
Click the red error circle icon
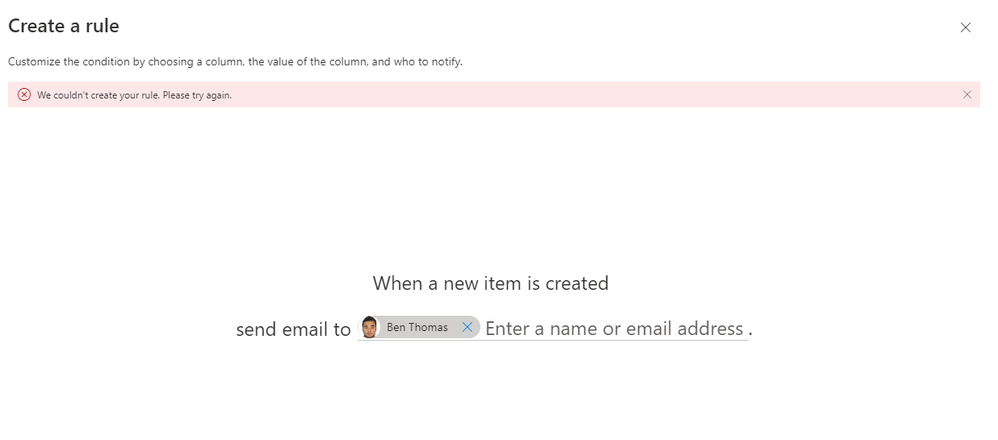tap(24, 95)
